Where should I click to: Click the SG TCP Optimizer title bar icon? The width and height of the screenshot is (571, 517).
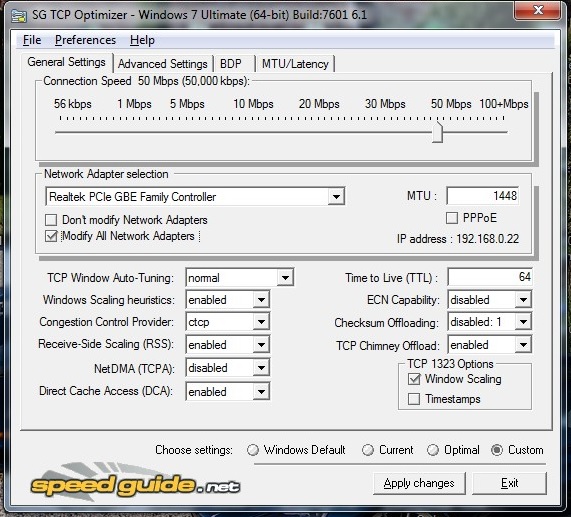pos(19,16)
